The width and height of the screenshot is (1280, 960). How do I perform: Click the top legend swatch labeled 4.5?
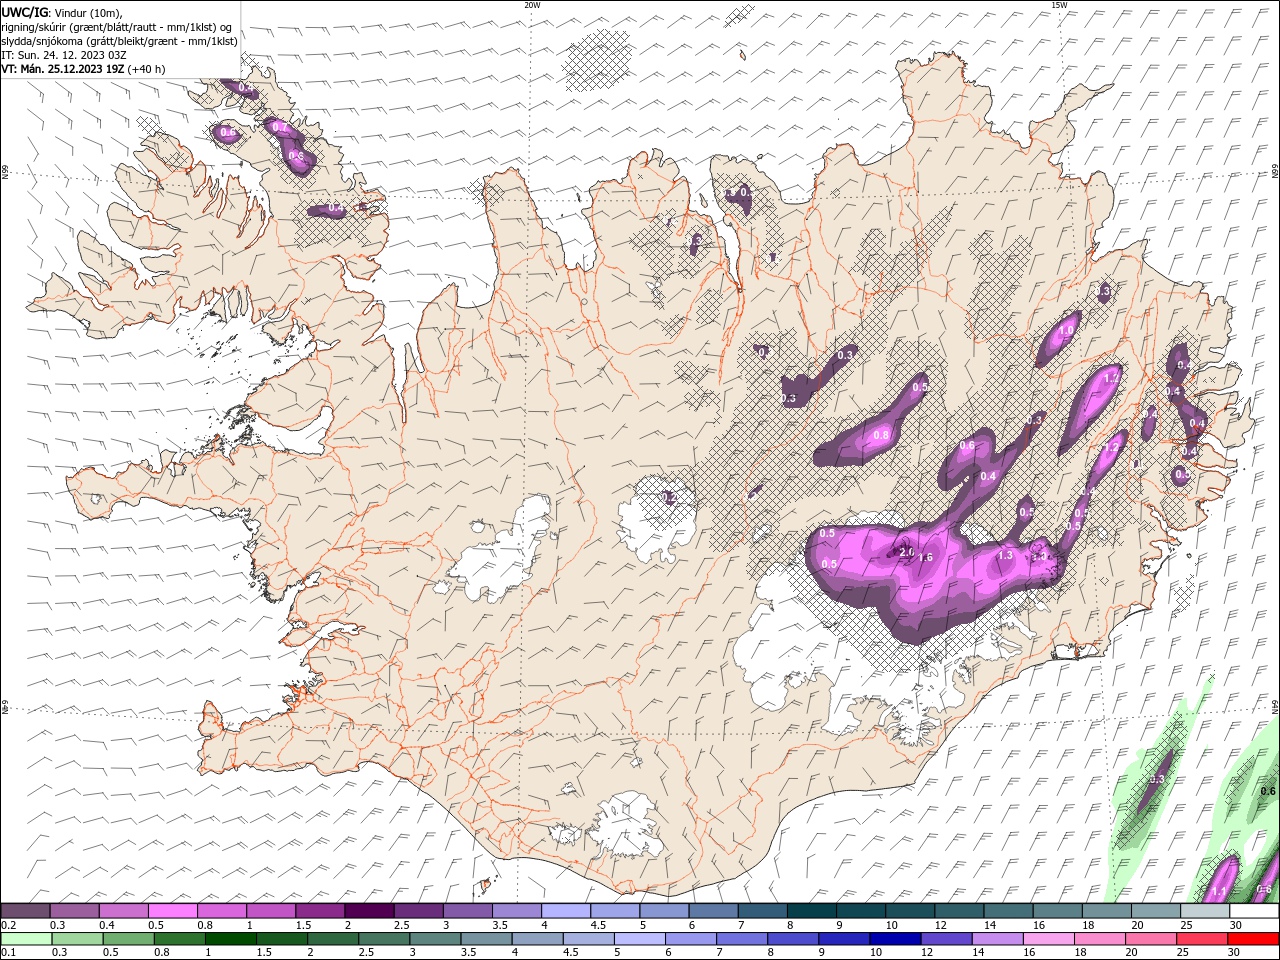[x=613, y=911]
